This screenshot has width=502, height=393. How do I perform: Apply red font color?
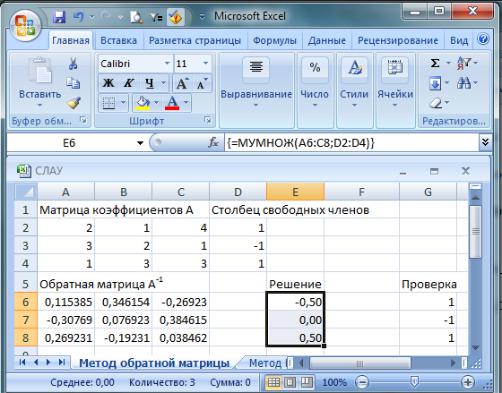[172, 103]
